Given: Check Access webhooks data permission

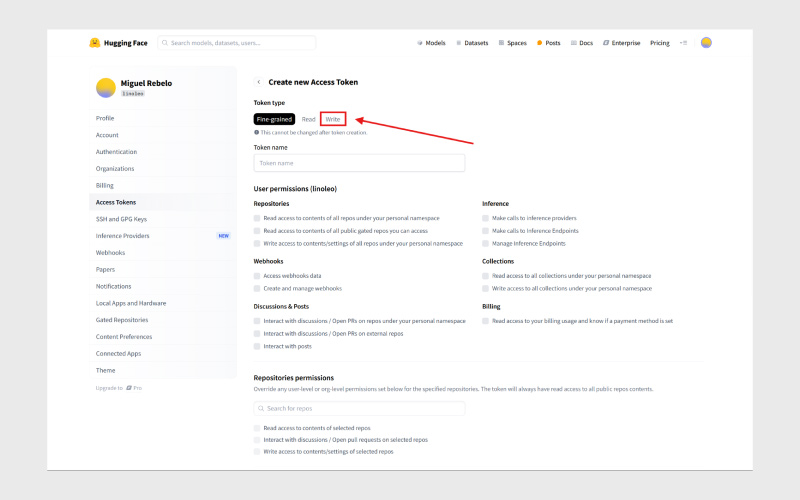Looking at the screenshot, I should 257,275.
